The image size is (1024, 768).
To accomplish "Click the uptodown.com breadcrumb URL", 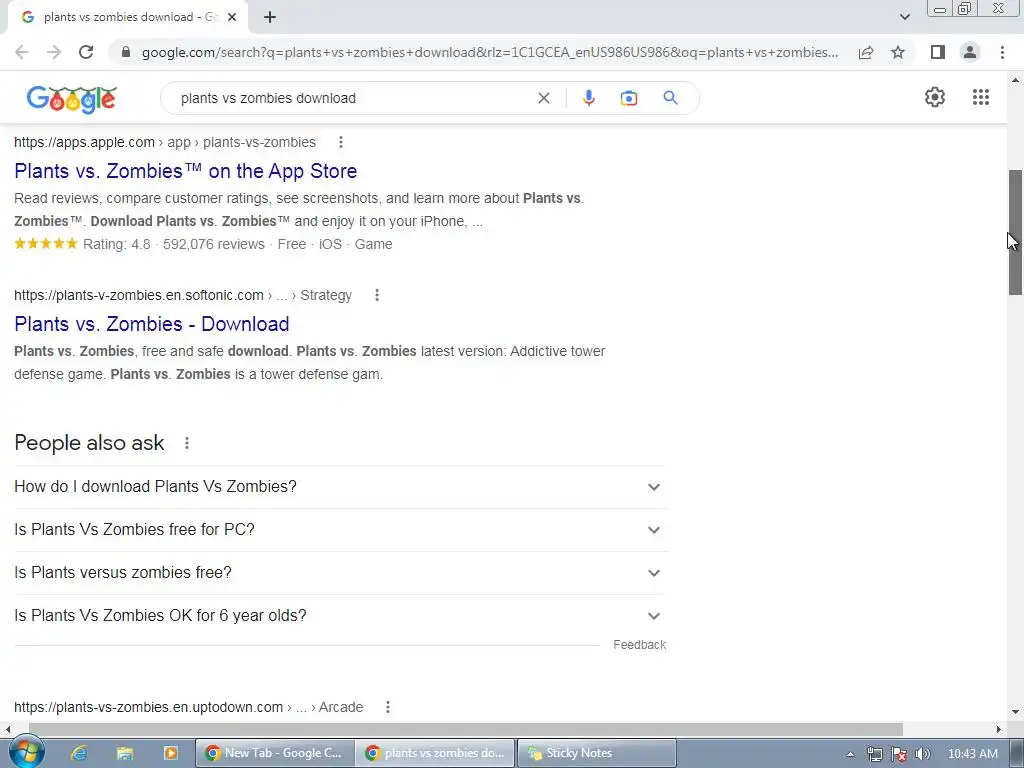I will click(189, 707).
